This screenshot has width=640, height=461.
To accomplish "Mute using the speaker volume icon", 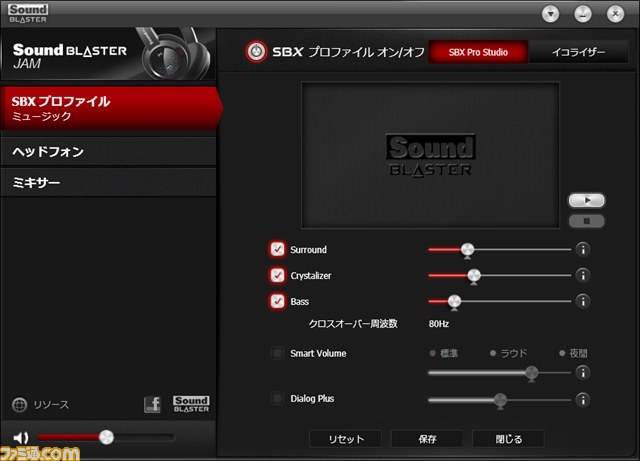I will tap(21, 437).
